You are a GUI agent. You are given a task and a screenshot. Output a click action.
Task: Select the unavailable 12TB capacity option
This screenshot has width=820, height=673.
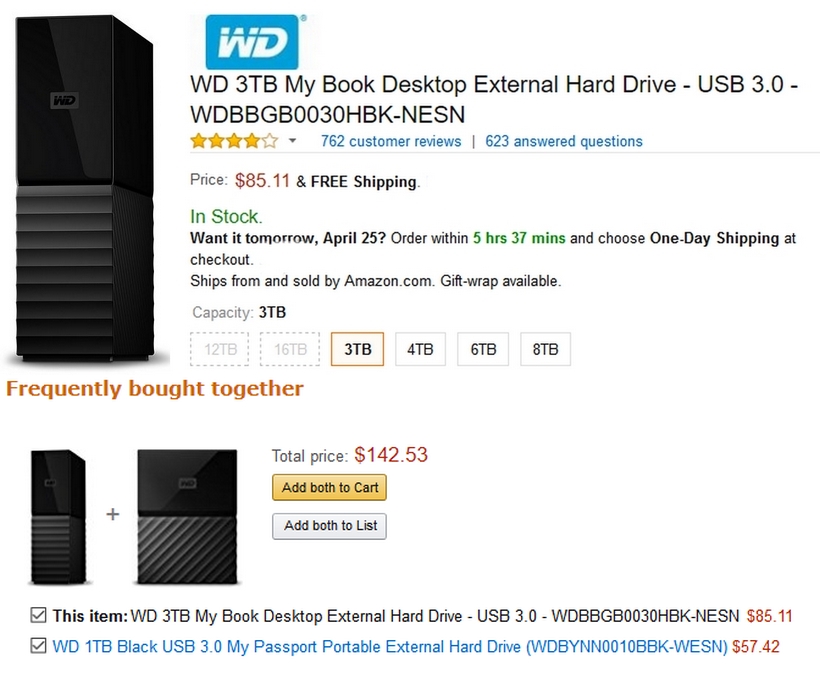[221, 350]
